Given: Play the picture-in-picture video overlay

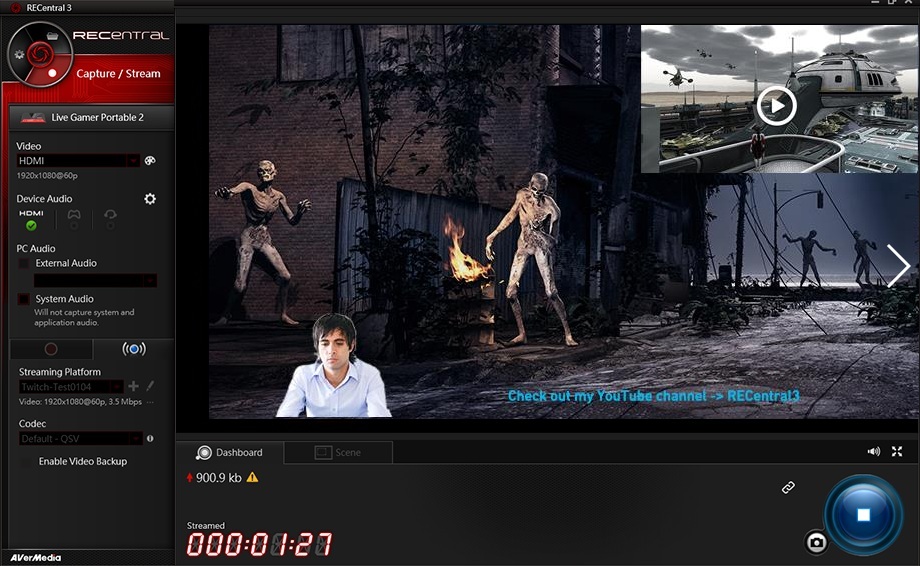Looking at the screenshot, I should (776, 106).
